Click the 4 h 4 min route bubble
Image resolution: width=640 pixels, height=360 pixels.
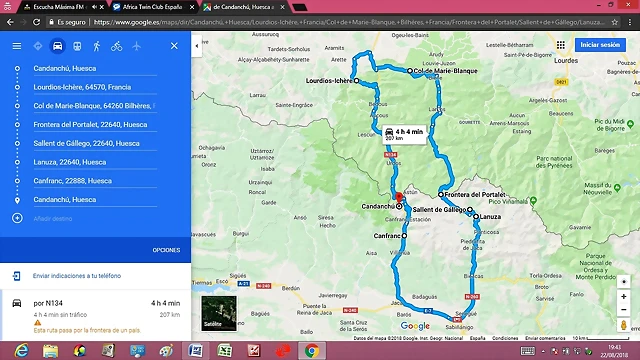click(x=404, y=135)
